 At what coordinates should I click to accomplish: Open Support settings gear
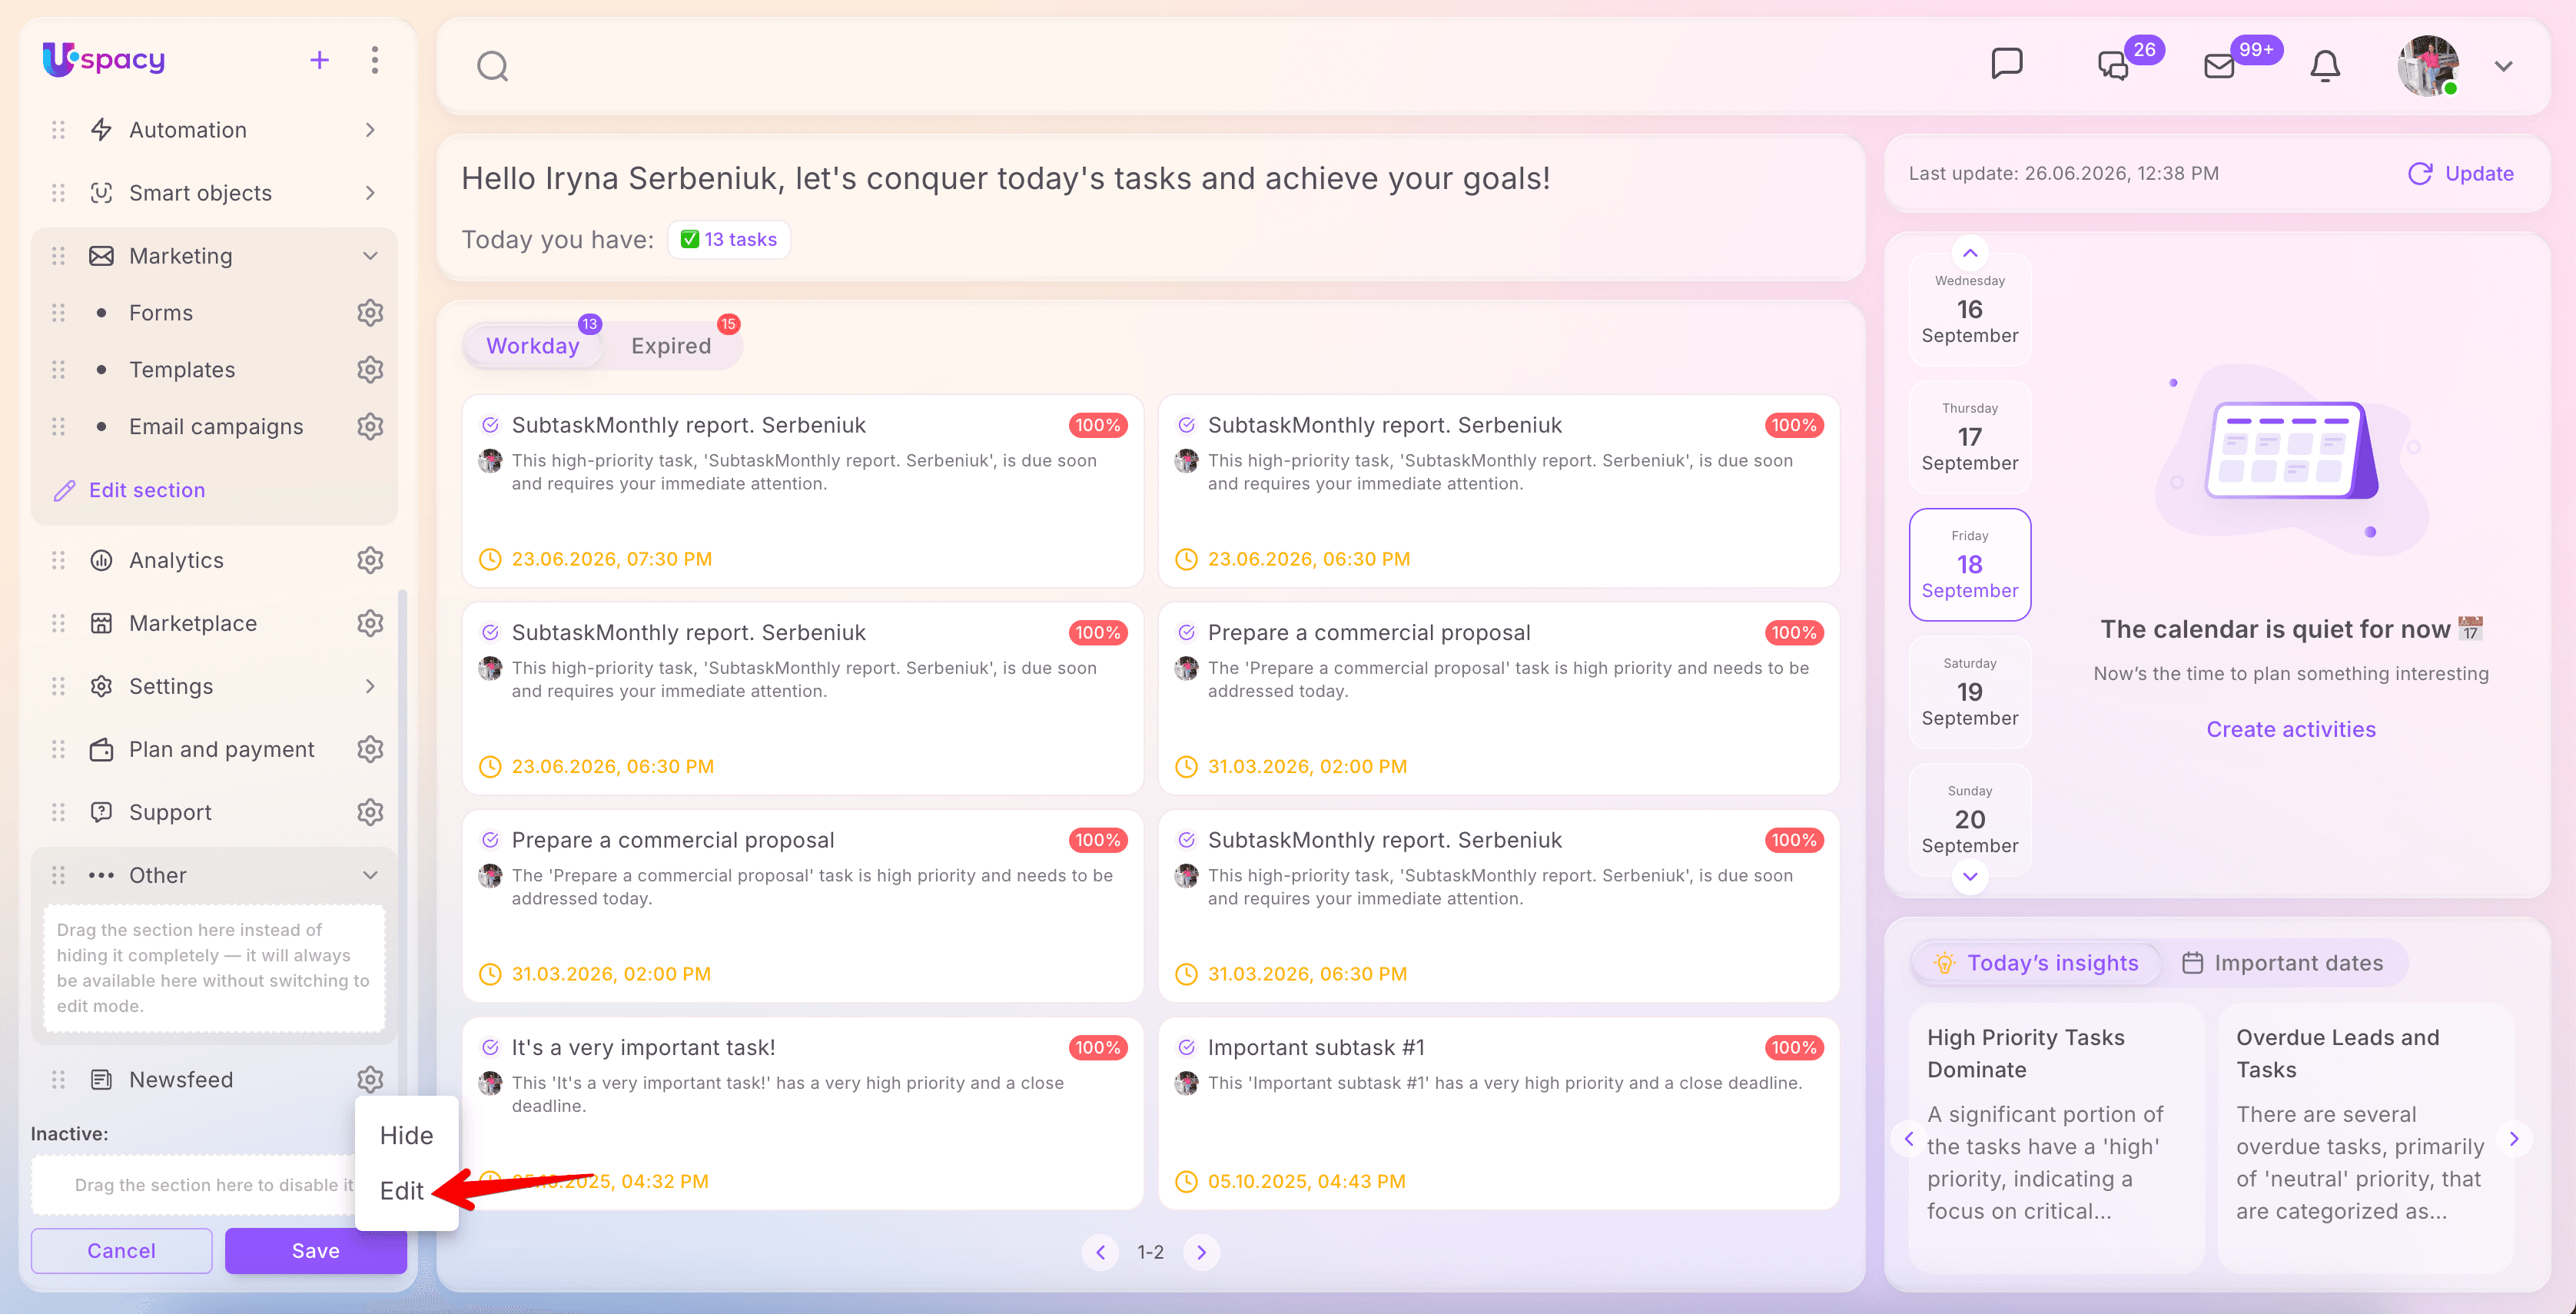pos(370,812)
